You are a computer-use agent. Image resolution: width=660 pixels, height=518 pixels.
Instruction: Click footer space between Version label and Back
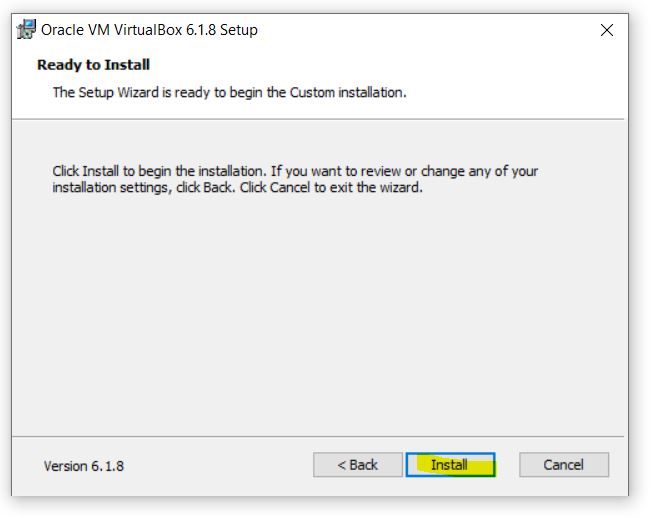[220, 466]
